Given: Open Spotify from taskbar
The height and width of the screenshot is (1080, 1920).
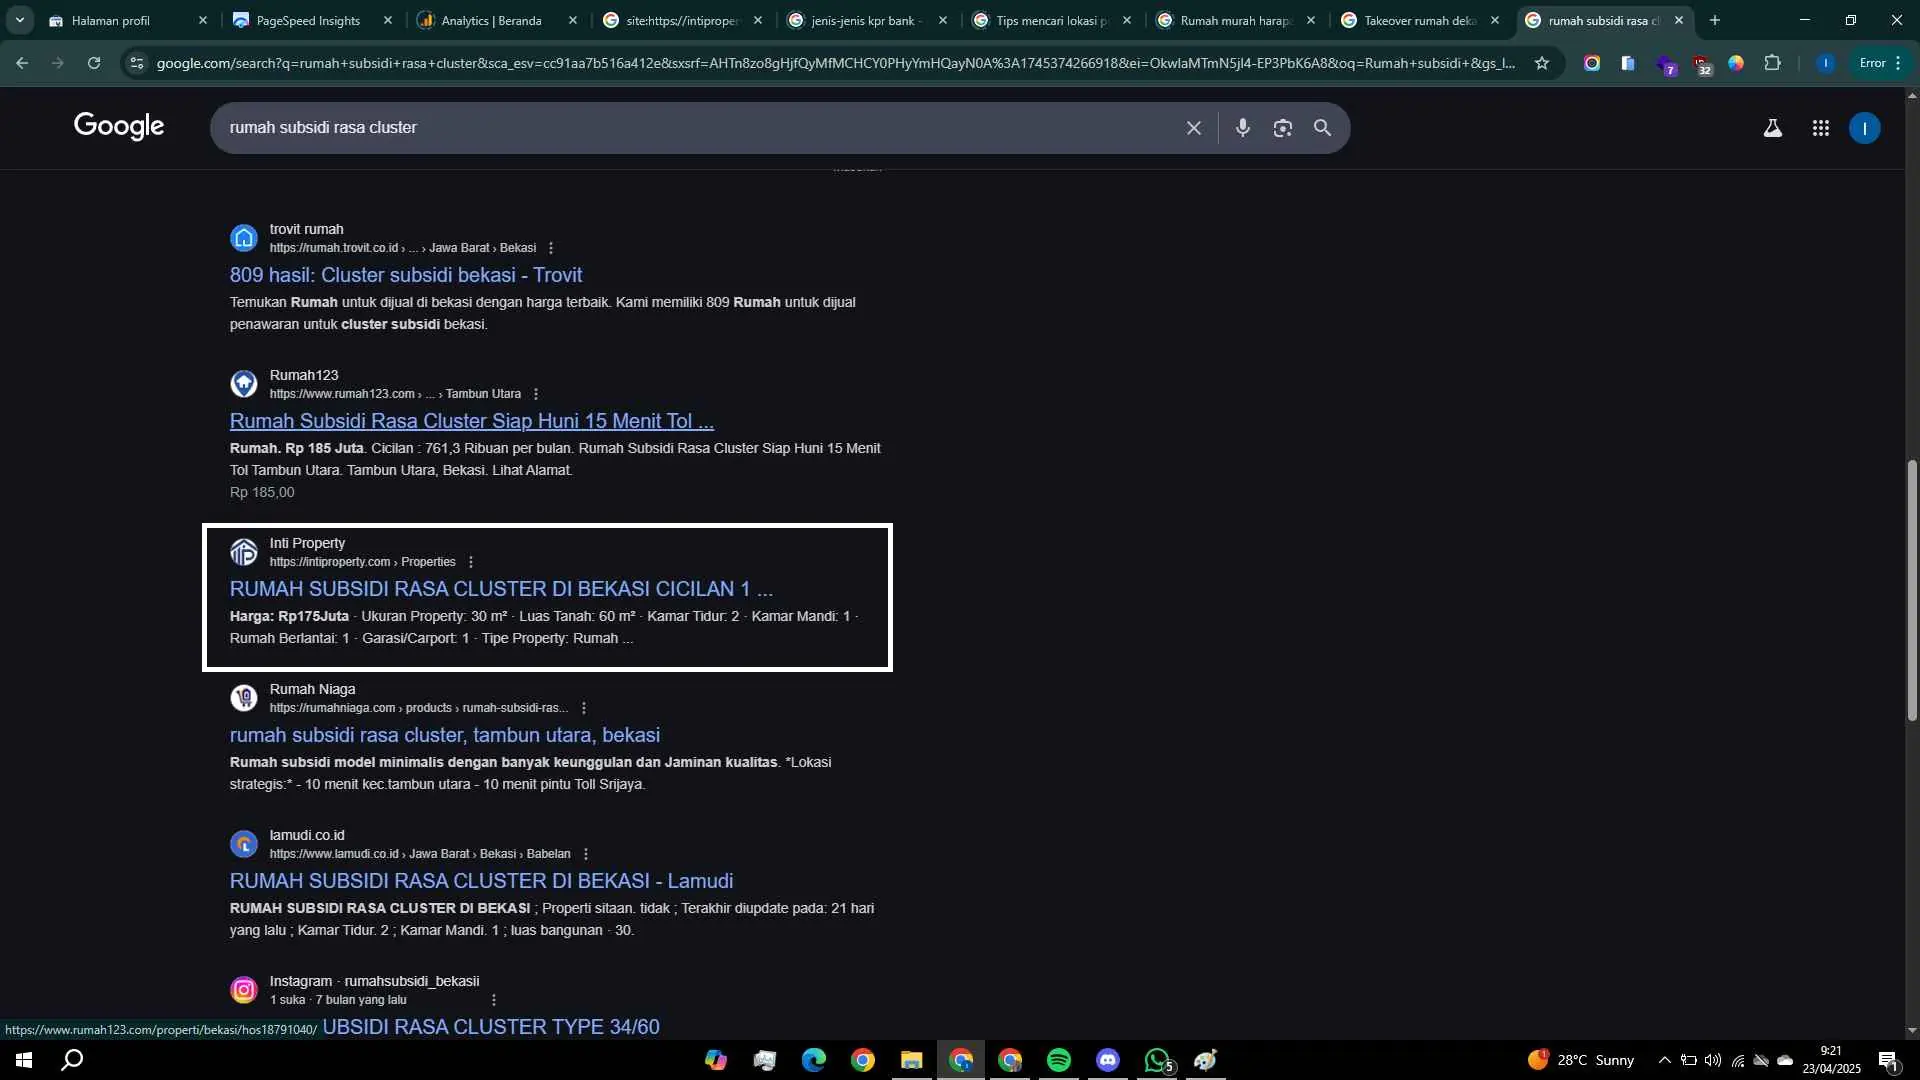Looking at the screenshot, I should 1059,1060.
